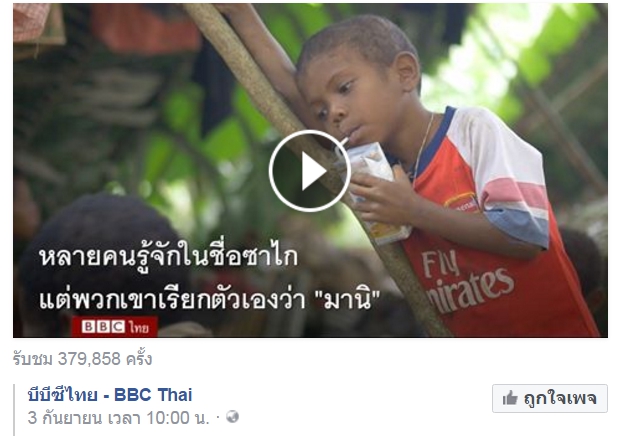
Task: Click the Fly Emirates text on the shirt
Action: pos(465,279)
